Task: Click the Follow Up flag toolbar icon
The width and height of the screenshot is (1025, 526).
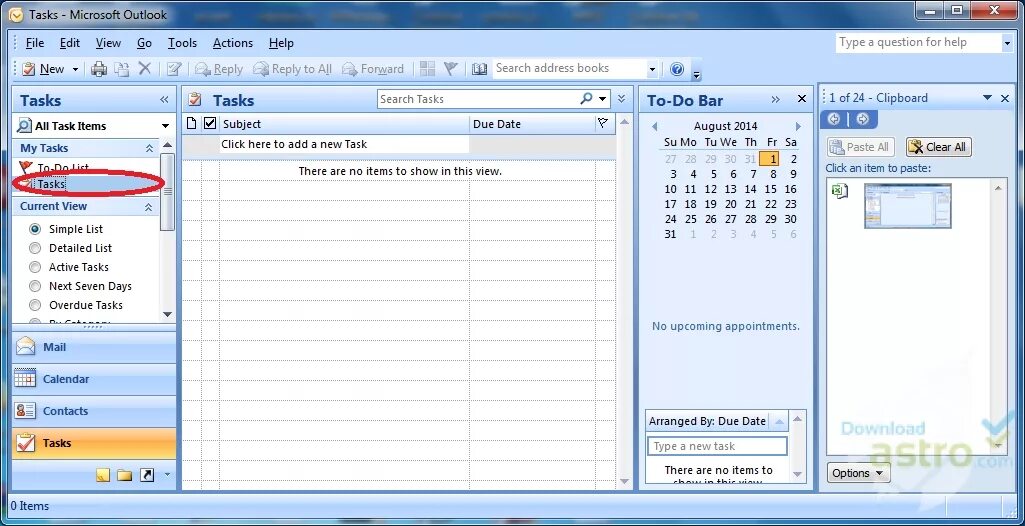Action: (x=450, y=69)
